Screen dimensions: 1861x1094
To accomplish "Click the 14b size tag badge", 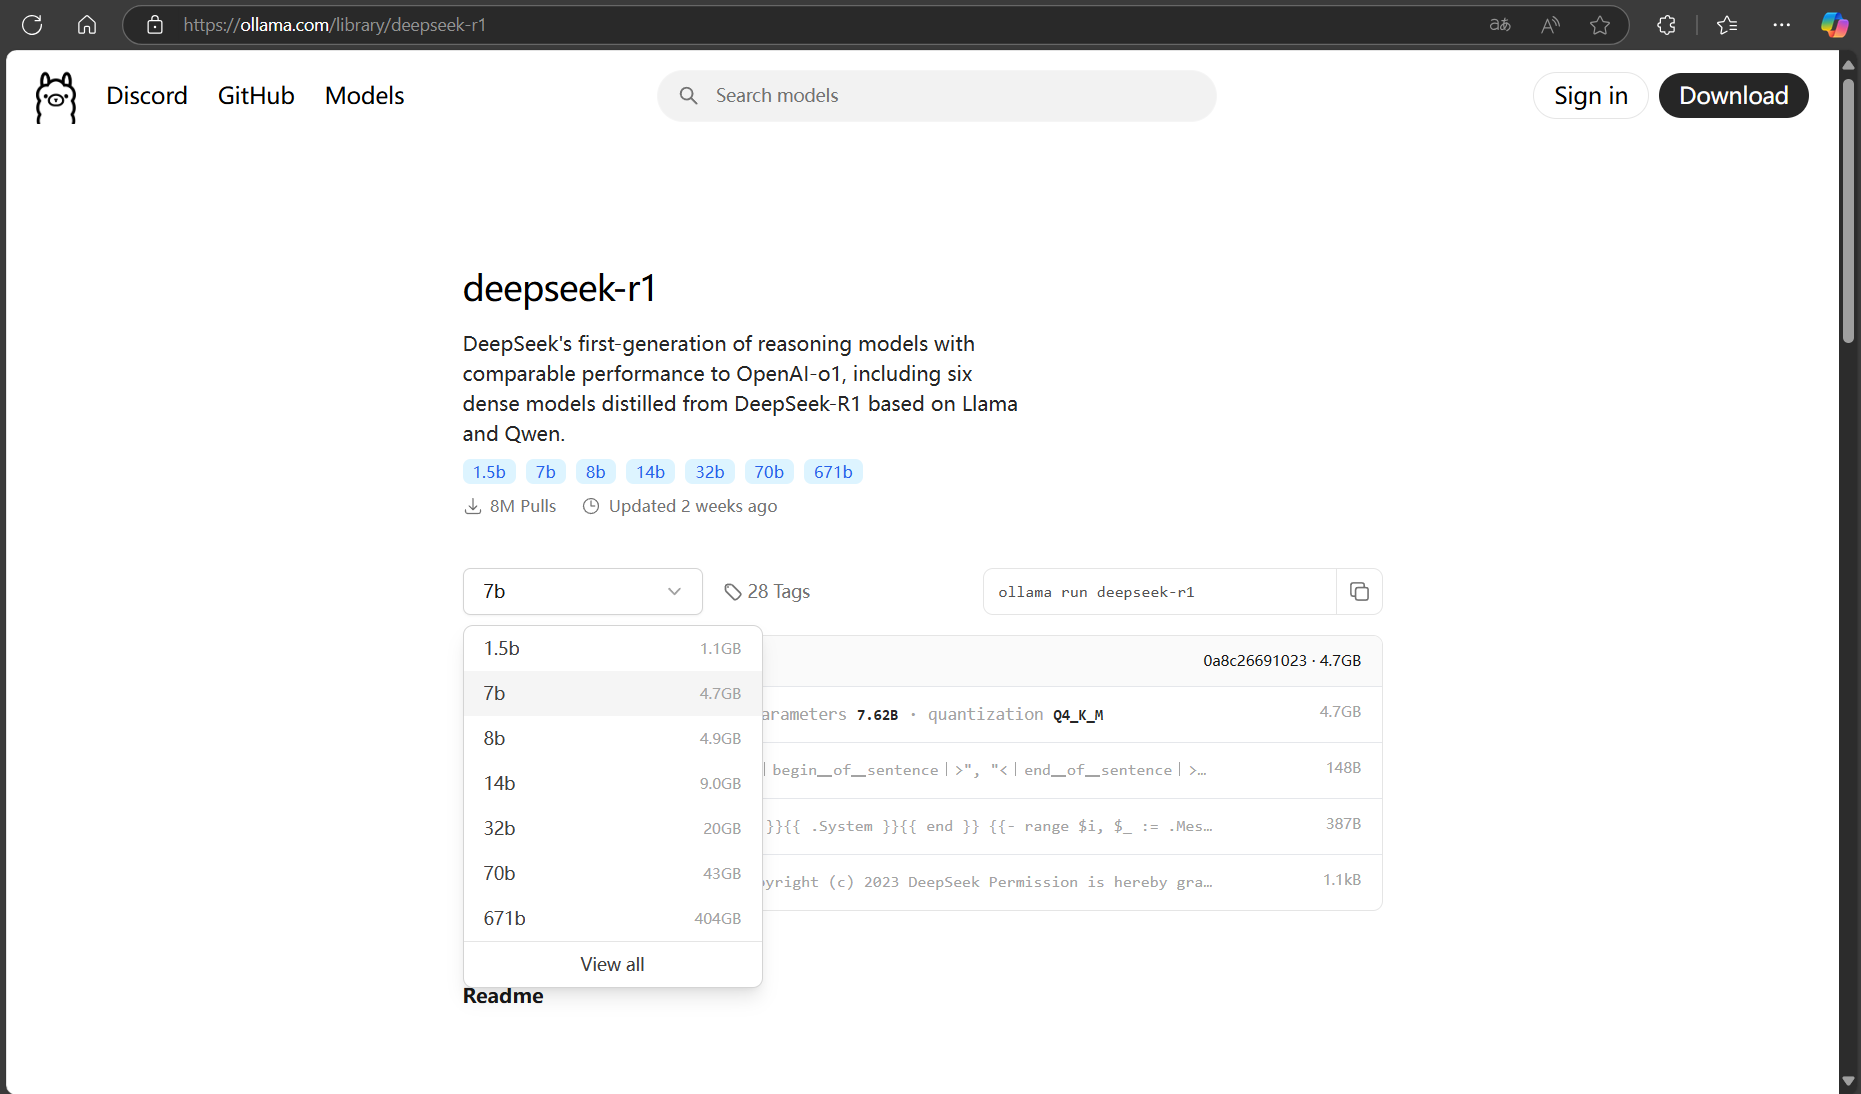I will coord(651,472).
